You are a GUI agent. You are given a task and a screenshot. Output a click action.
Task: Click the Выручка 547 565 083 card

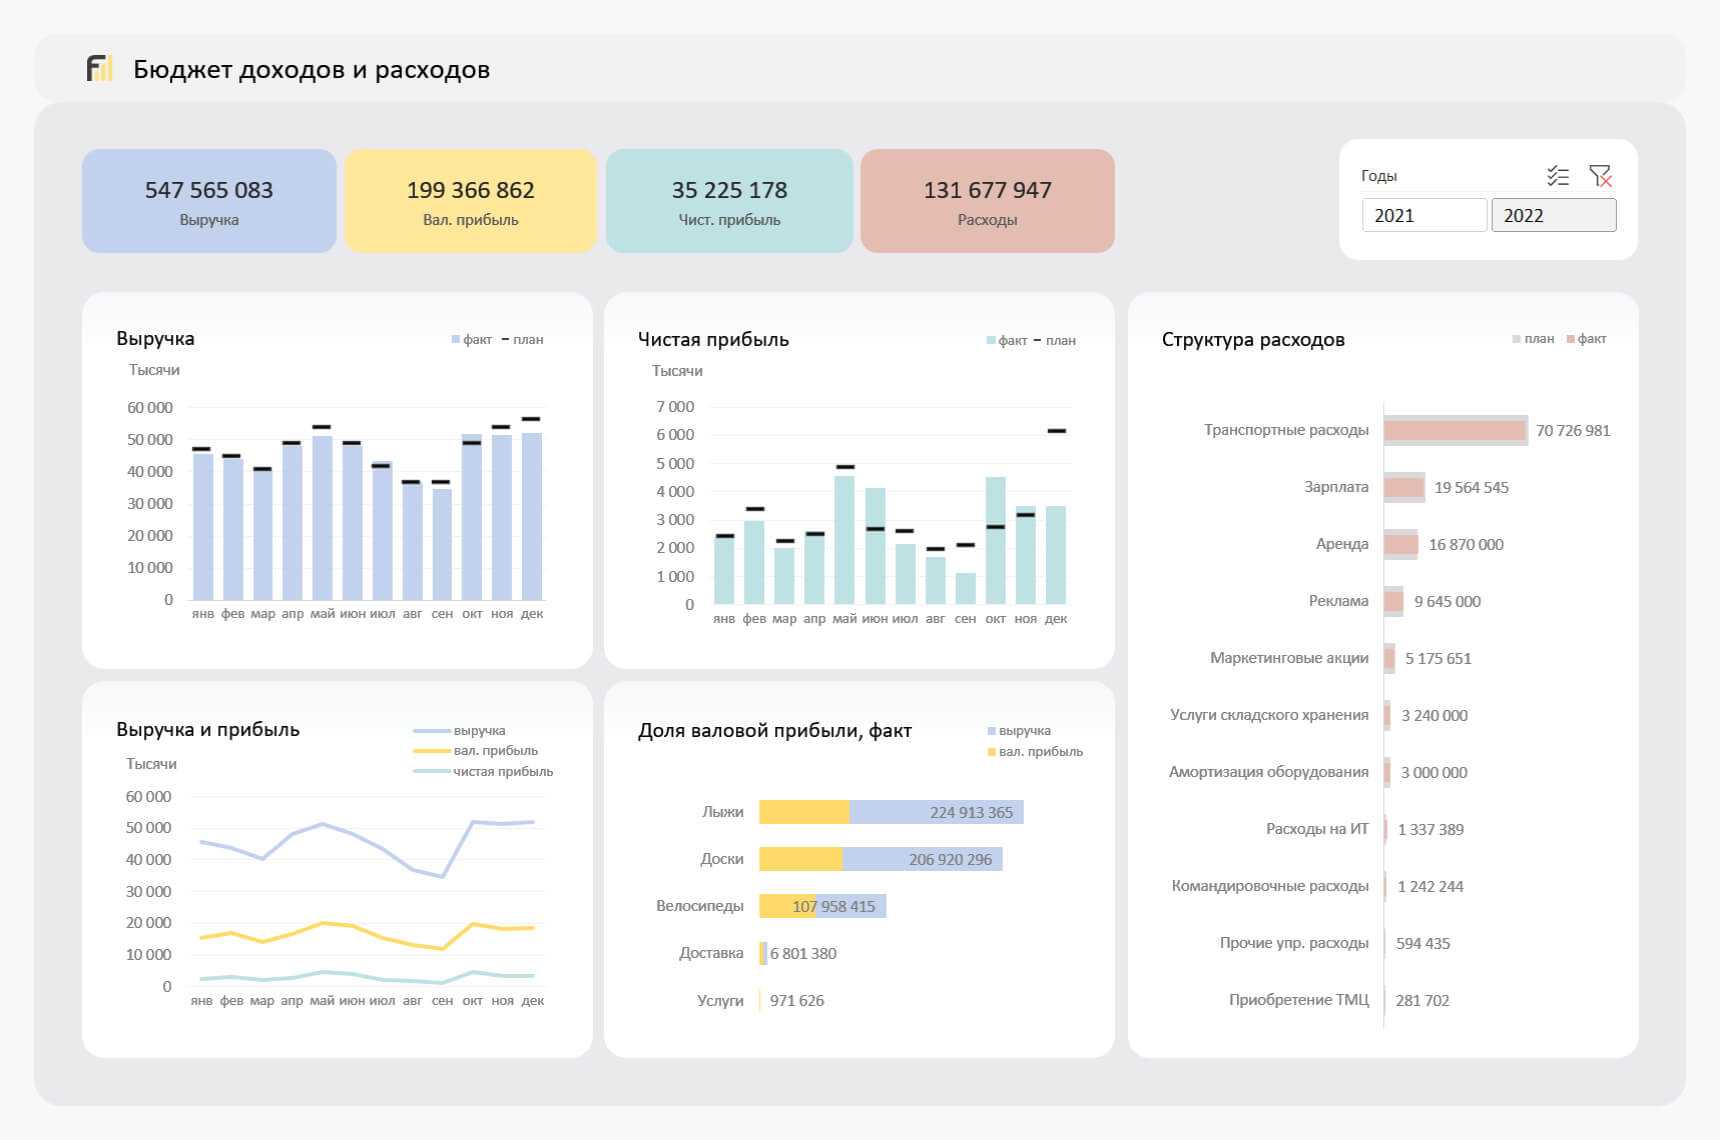[x=209, y=201]
